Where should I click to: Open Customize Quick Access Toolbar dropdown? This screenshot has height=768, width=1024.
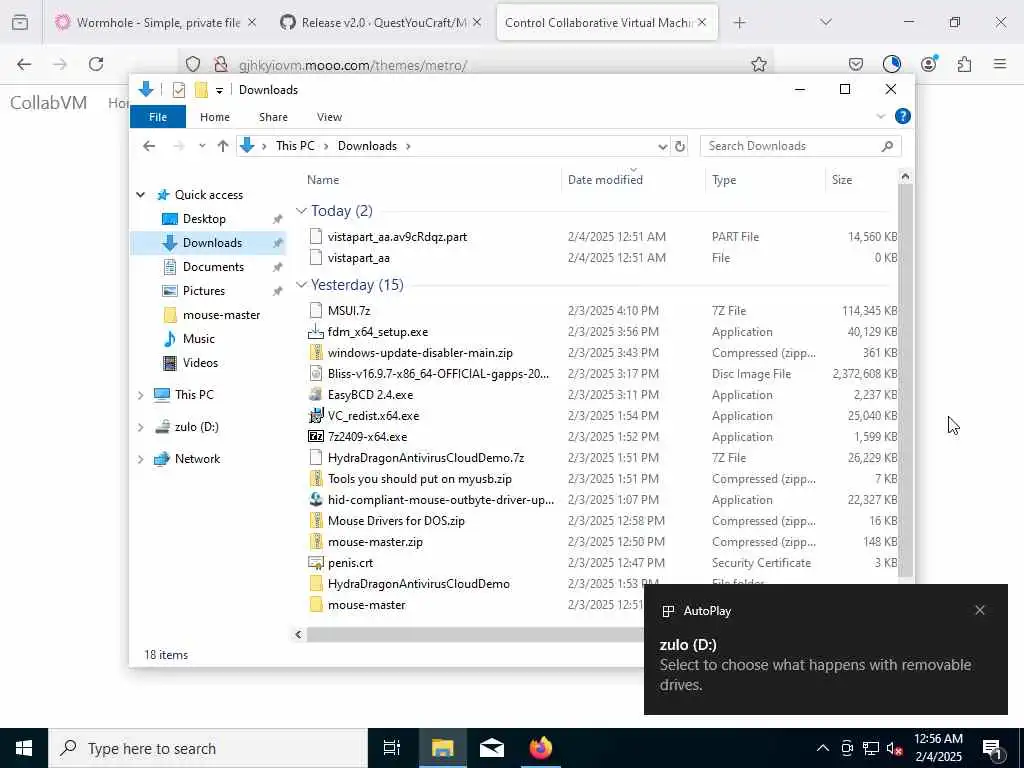219,90
